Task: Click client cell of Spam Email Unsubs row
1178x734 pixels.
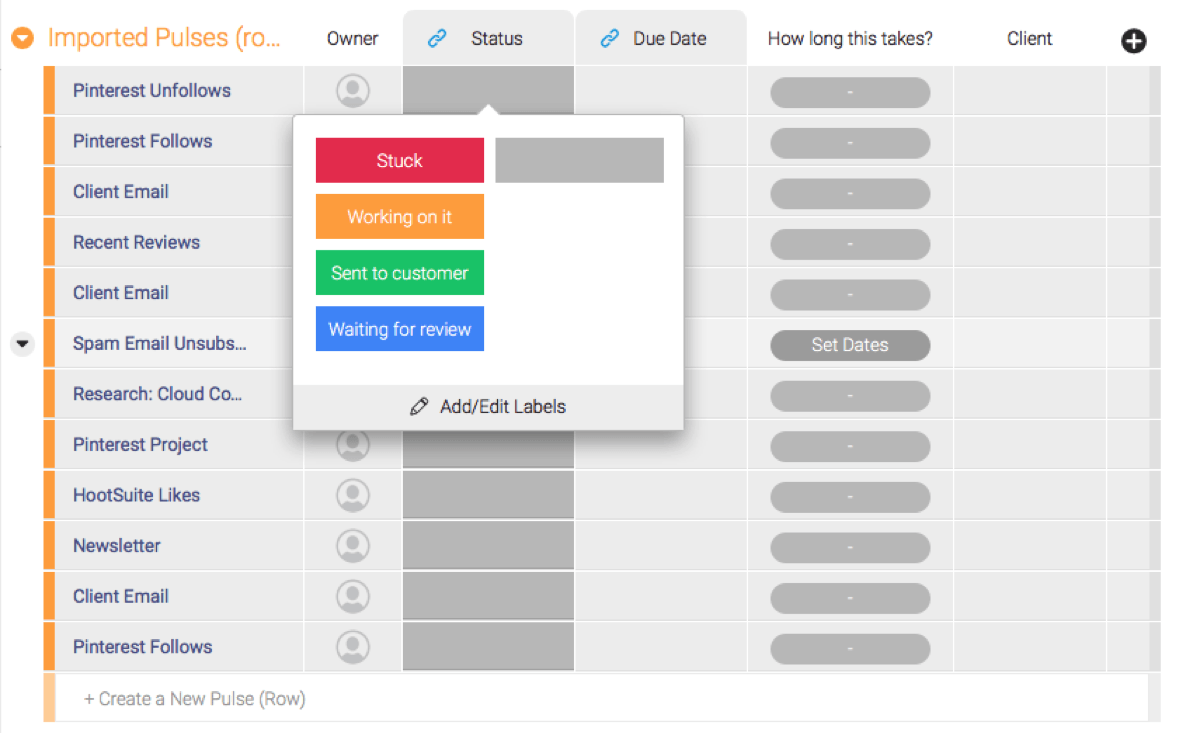Action: (x=1029, y=343)
